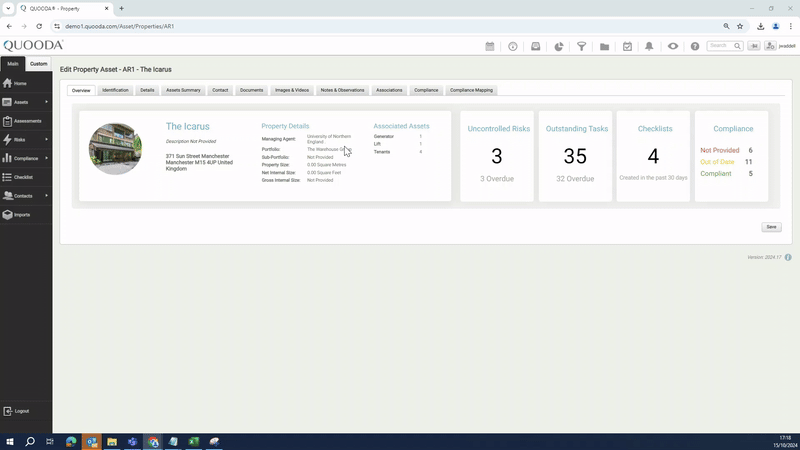Image resolution: width=800 pixels, height=450 pixels.
Task: Click The Icarus property title
Action: [x=187, y=127]
